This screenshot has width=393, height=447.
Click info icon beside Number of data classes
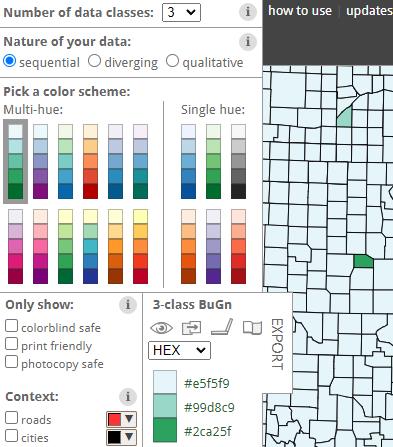coord(248,12)
